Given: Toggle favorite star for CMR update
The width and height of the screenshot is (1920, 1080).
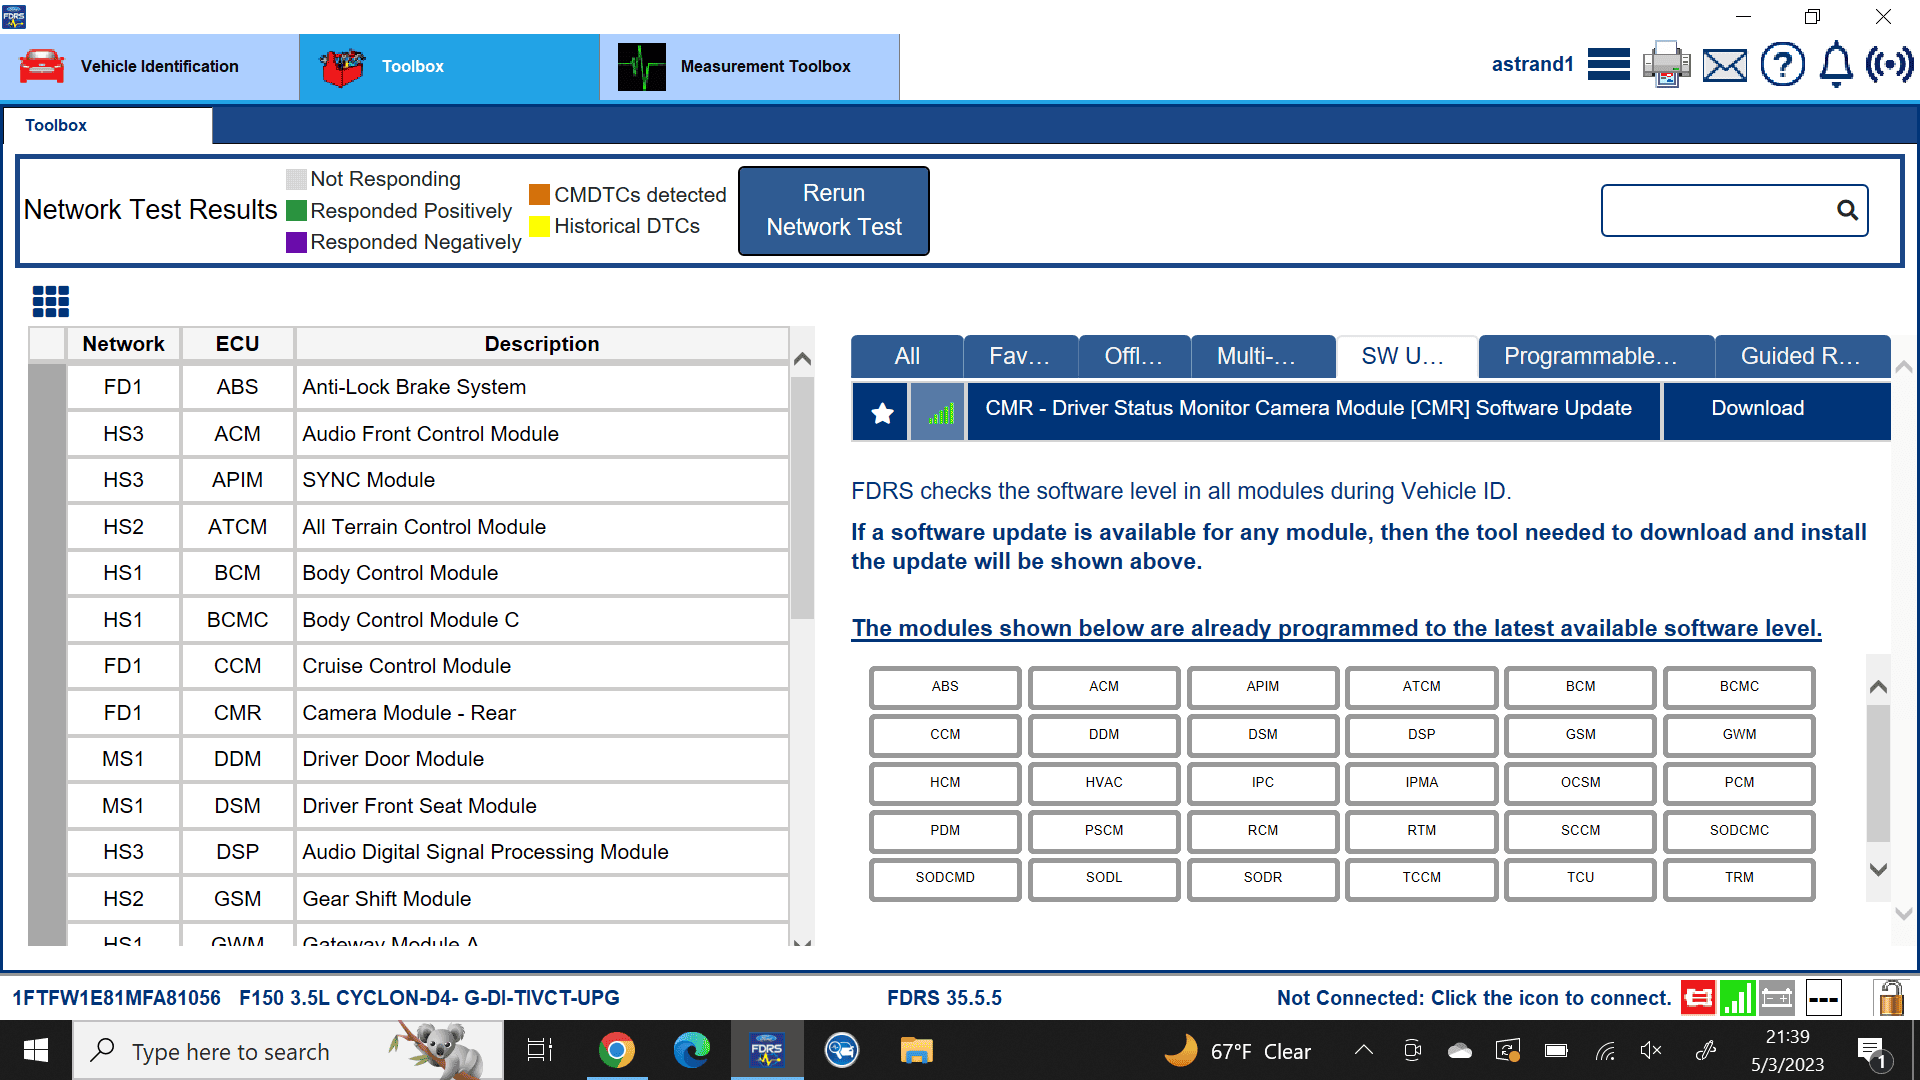Looking at the screenshot, I should [x=881, y=412].
